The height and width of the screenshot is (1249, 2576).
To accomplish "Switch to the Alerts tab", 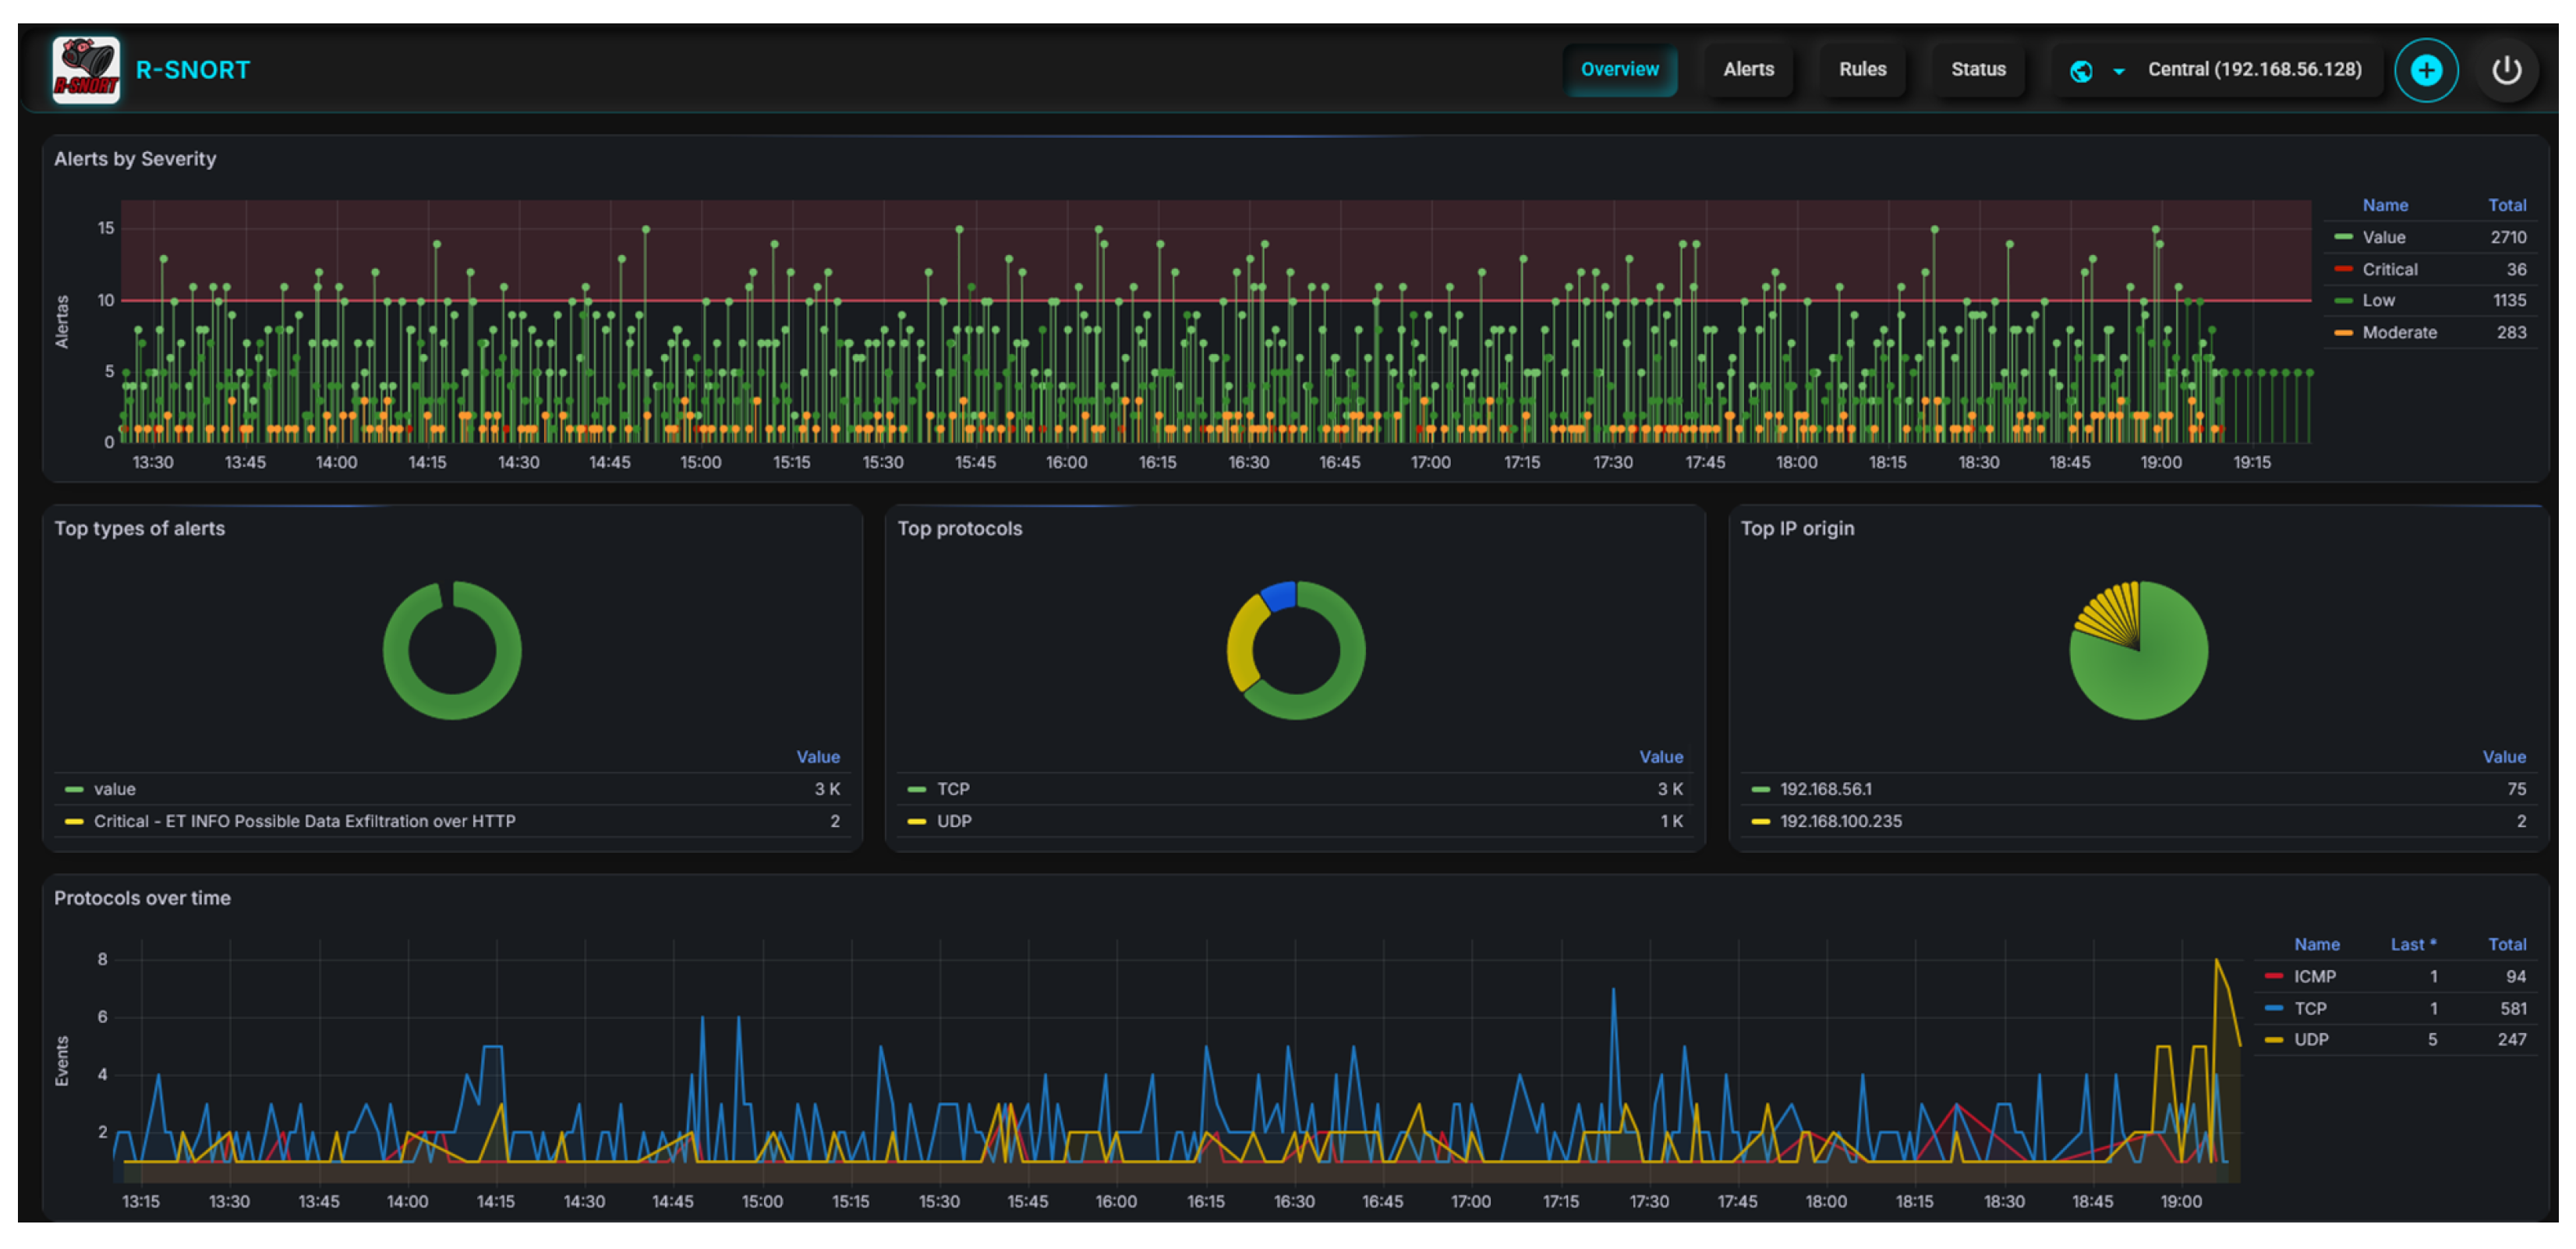I will pyautogui.click(x=1748, y=70).
